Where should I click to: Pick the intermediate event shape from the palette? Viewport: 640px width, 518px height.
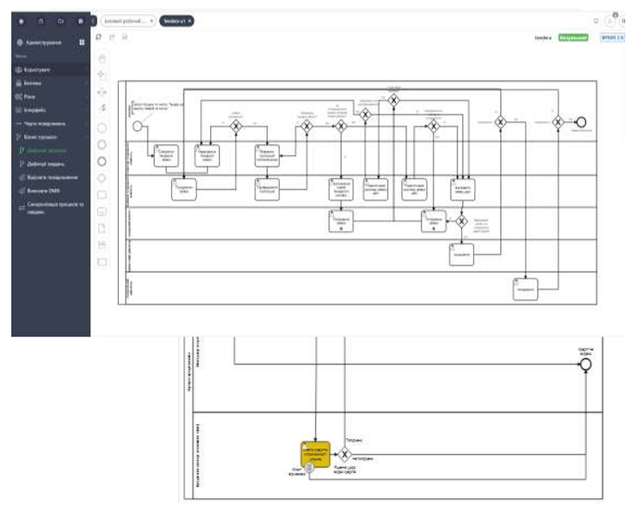102,145
